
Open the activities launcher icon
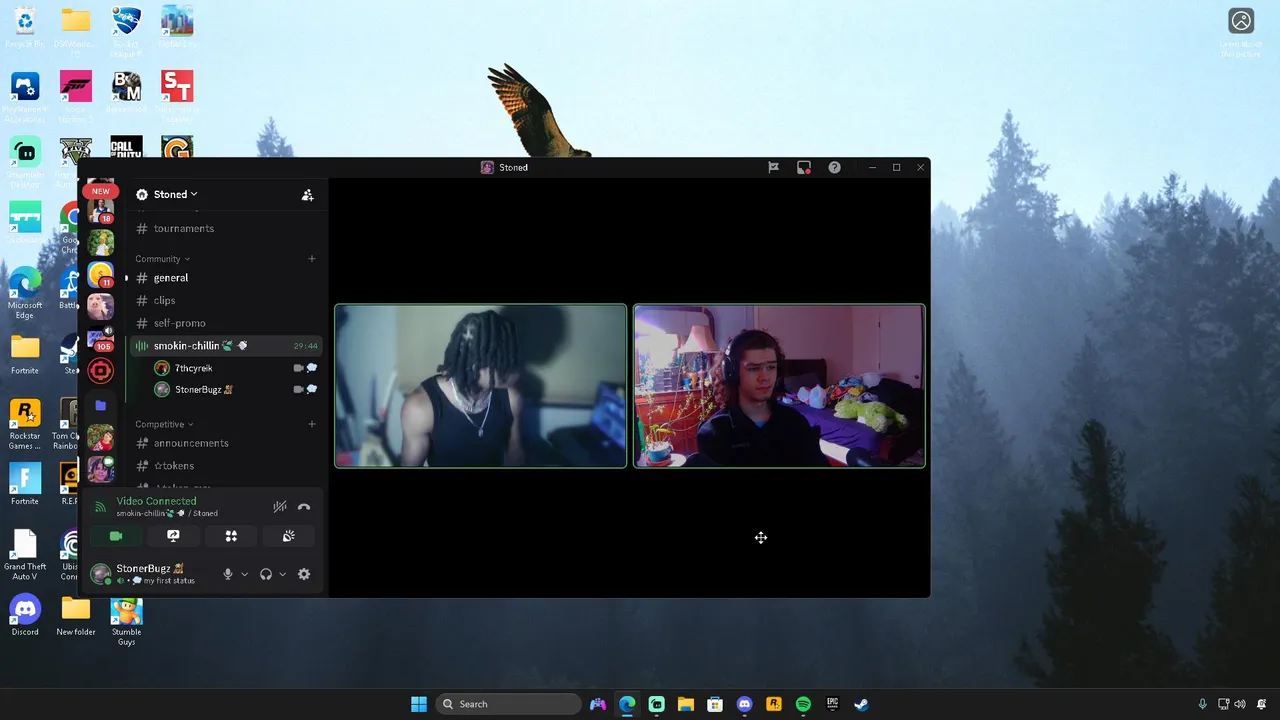pos(231,536)
